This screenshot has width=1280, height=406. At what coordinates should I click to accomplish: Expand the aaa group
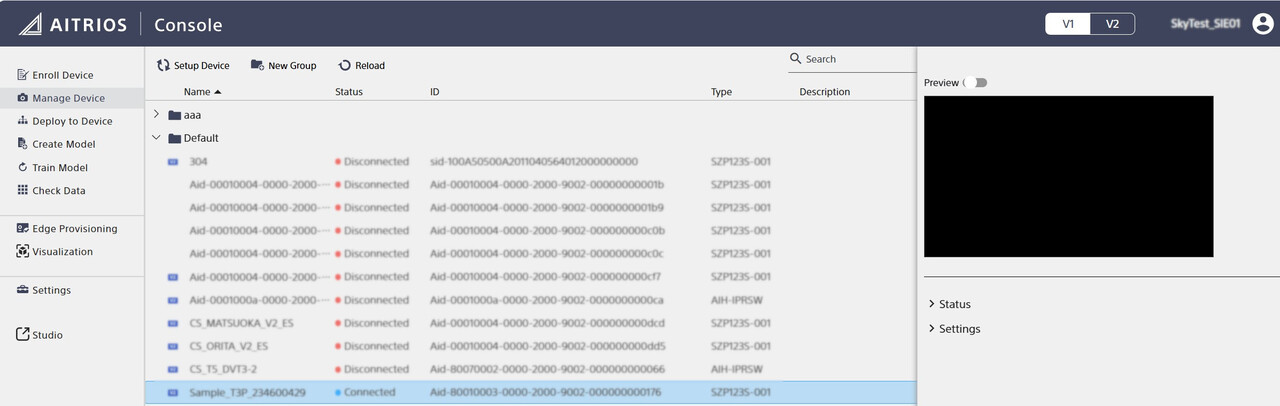pyautogui.click(x=156, y=114)
